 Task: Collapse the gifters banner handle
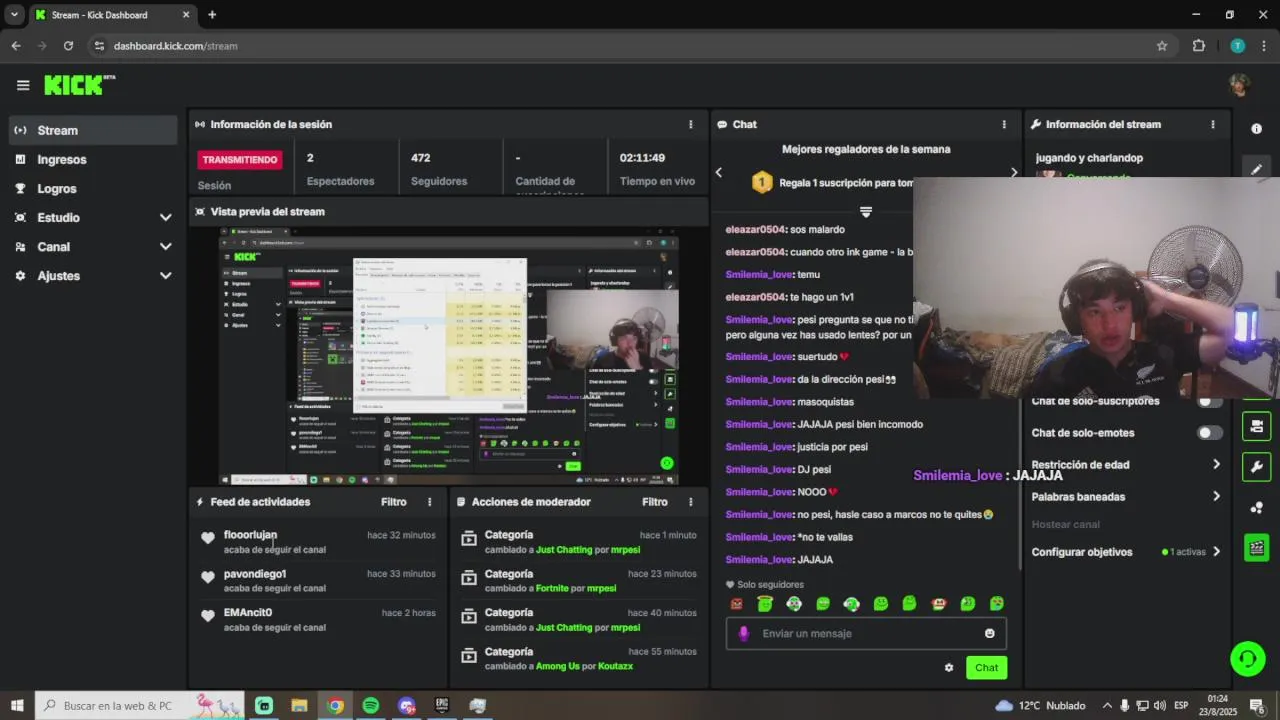point(866,212)
